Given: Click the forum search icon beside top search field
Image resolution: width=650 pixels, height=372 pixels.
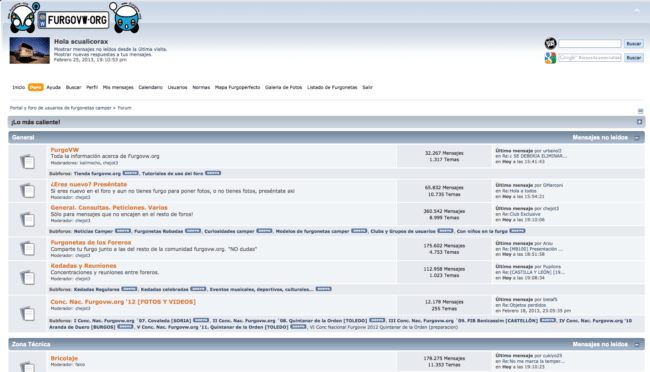Looking at the screenshot, I should 550,43.
